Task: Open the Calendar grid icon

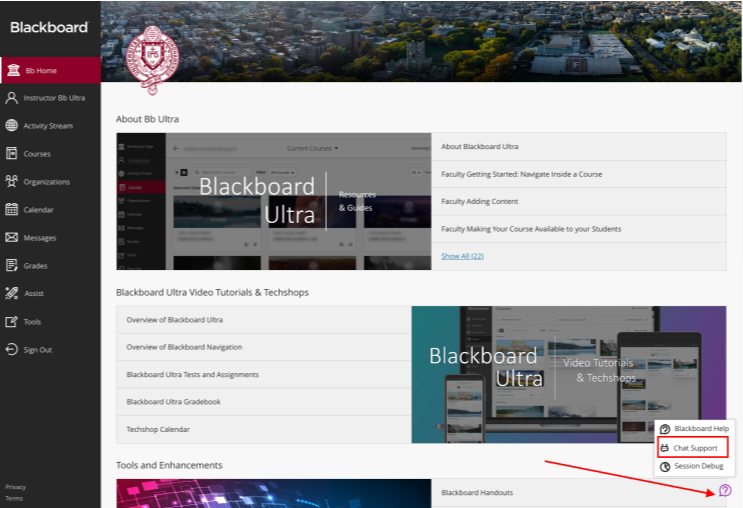Action: tap(11, 209)
